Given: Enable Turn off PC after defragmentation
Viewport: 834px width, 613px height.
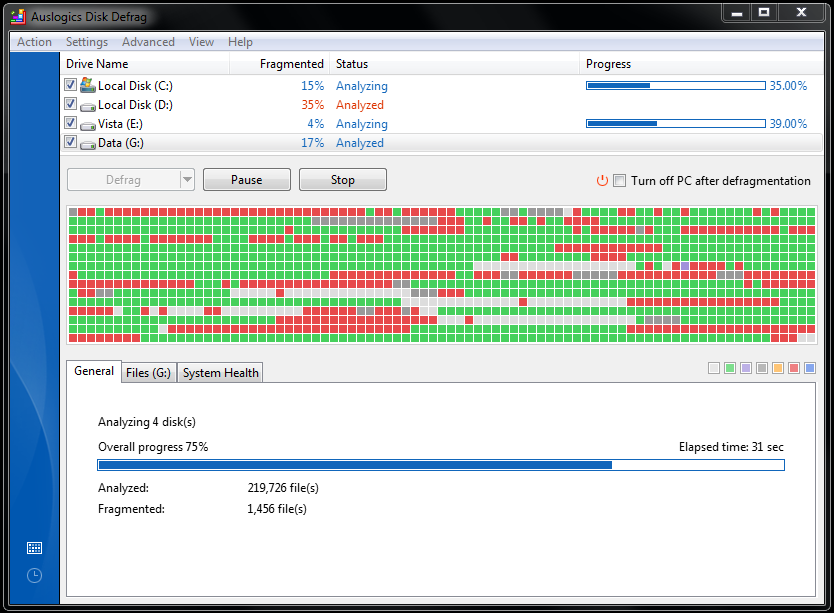Looking at the screenshot, I should [x=619, y=180].
